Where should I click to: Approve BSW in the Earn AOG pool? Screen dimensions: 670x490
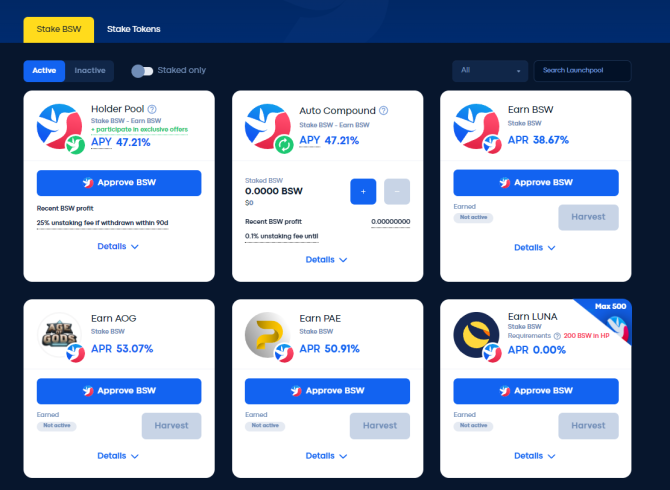119,391
